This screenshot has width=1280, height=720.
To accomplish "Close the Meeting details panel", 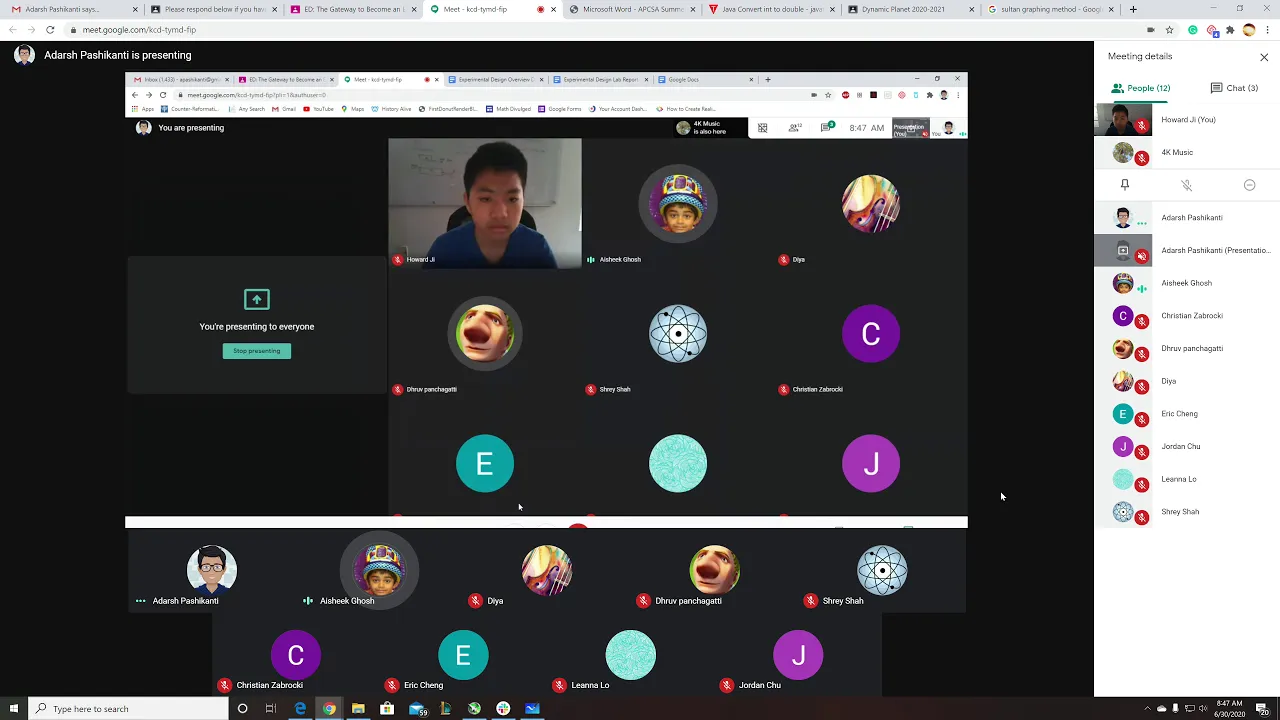I will (1264, 57).
